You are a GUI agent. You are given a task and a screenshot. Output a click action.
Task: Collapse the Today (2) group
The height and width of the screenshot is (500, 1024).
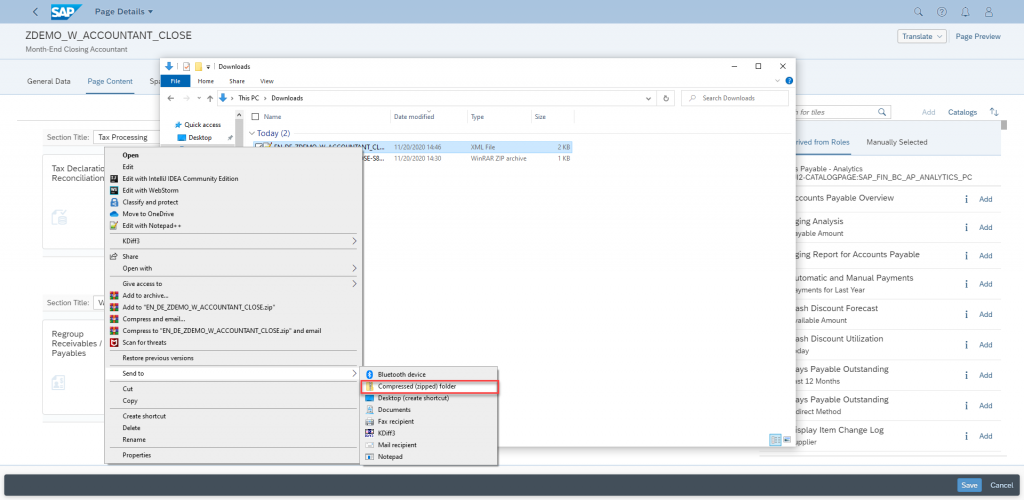click(x=253, y=133)
